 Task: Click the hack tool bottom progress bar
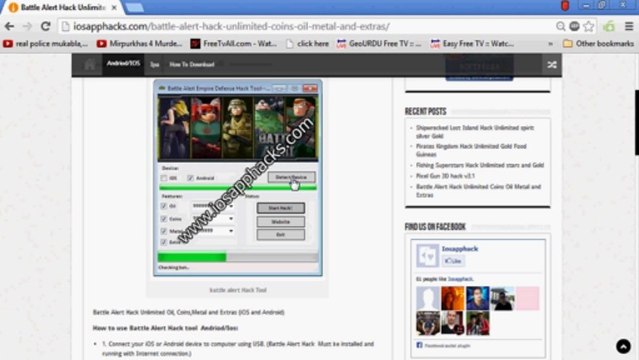238,257
